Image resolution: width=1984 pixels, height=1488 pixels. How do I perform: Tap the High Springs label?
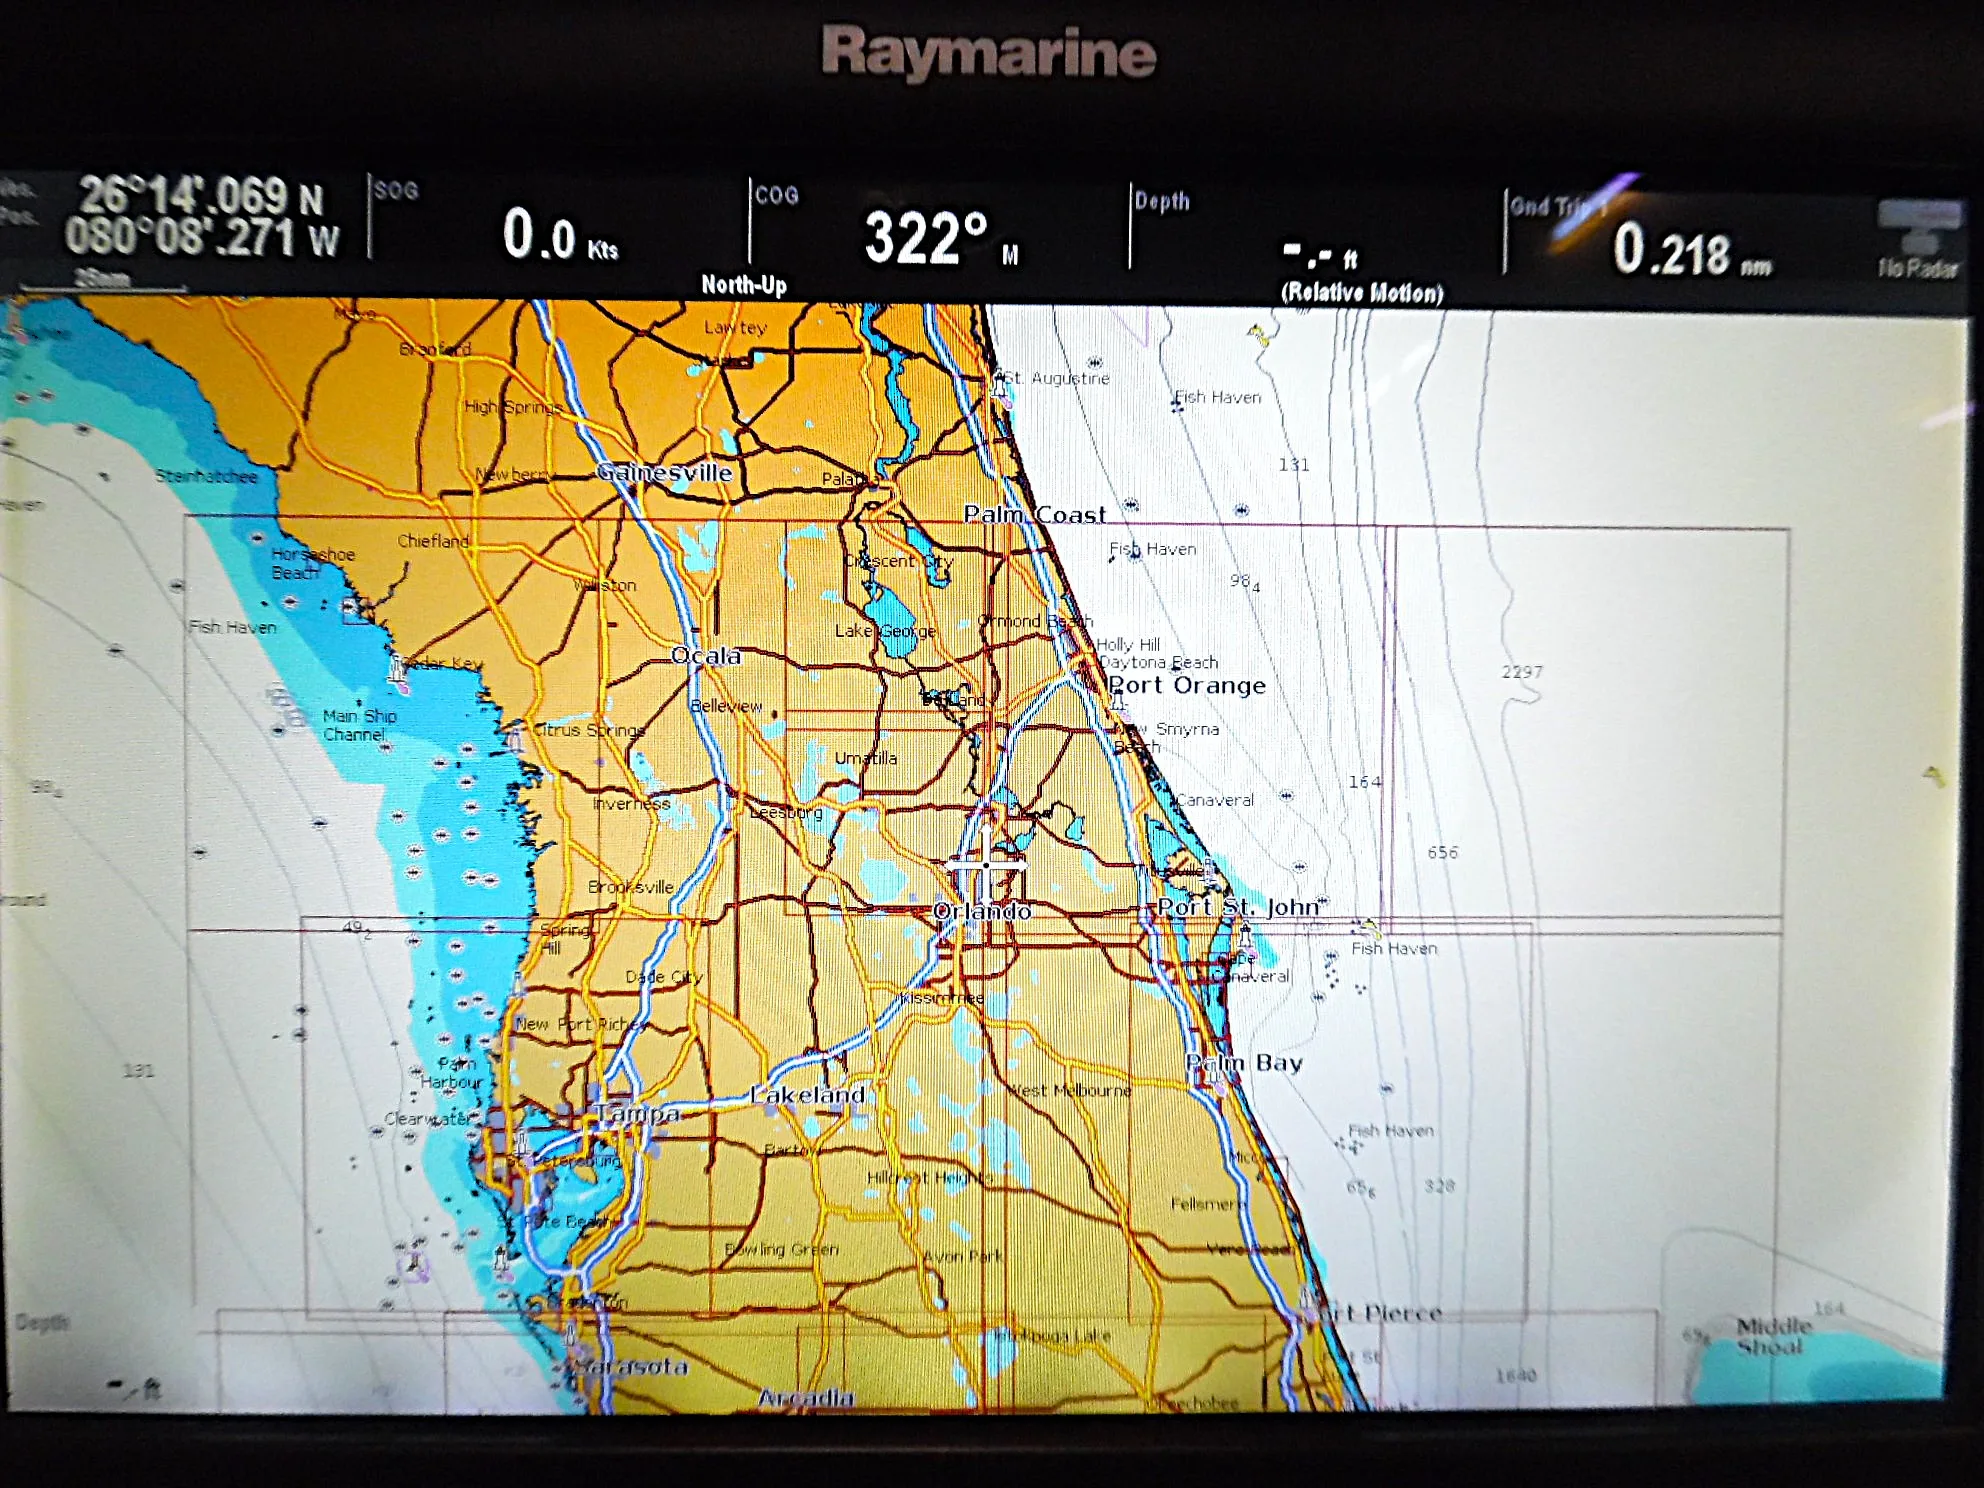513,407
